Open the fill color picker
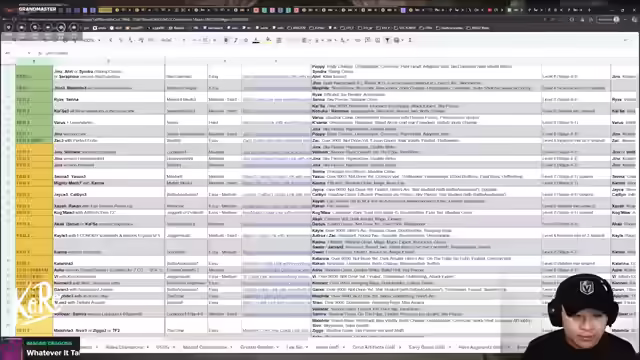The height and width of the screenshot is (360, 640). pyautogui.click(x=268, y=40)
